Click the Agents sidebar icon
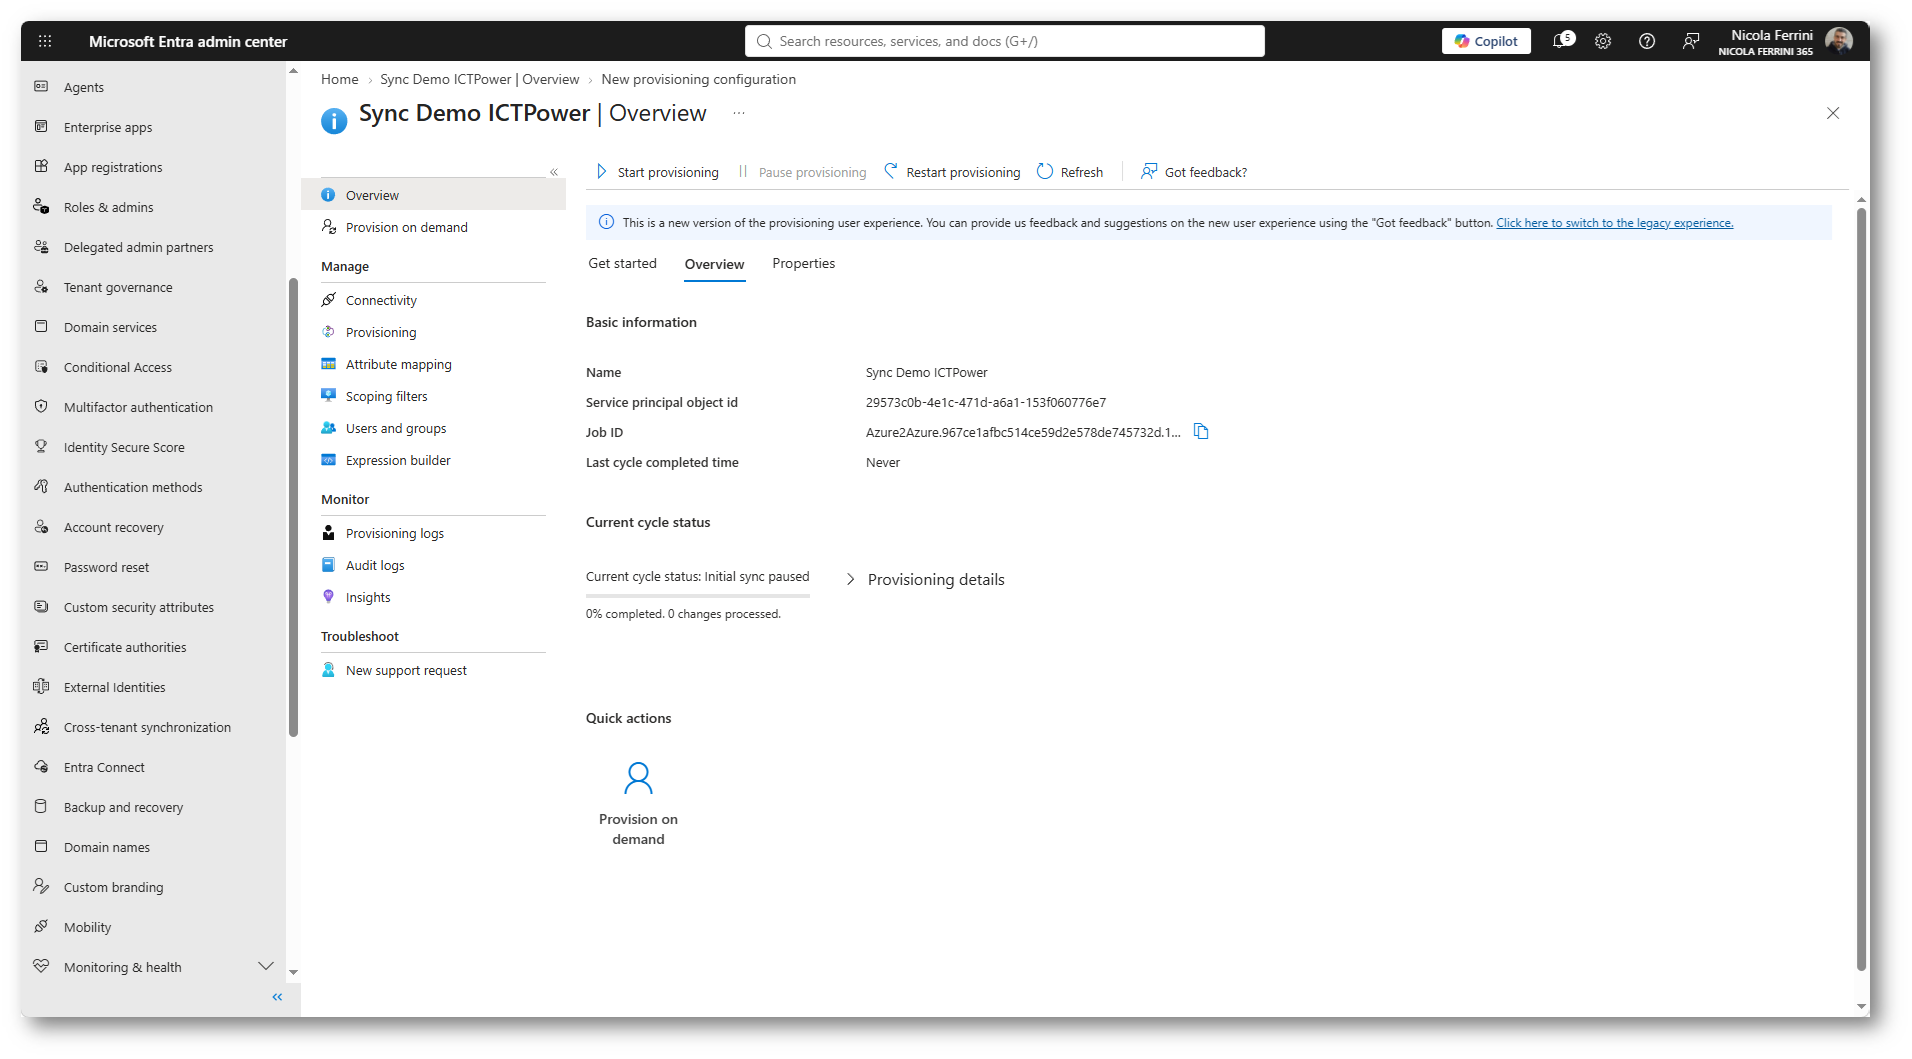This screenshot has height=1059, width=1912. click(41, 87)
